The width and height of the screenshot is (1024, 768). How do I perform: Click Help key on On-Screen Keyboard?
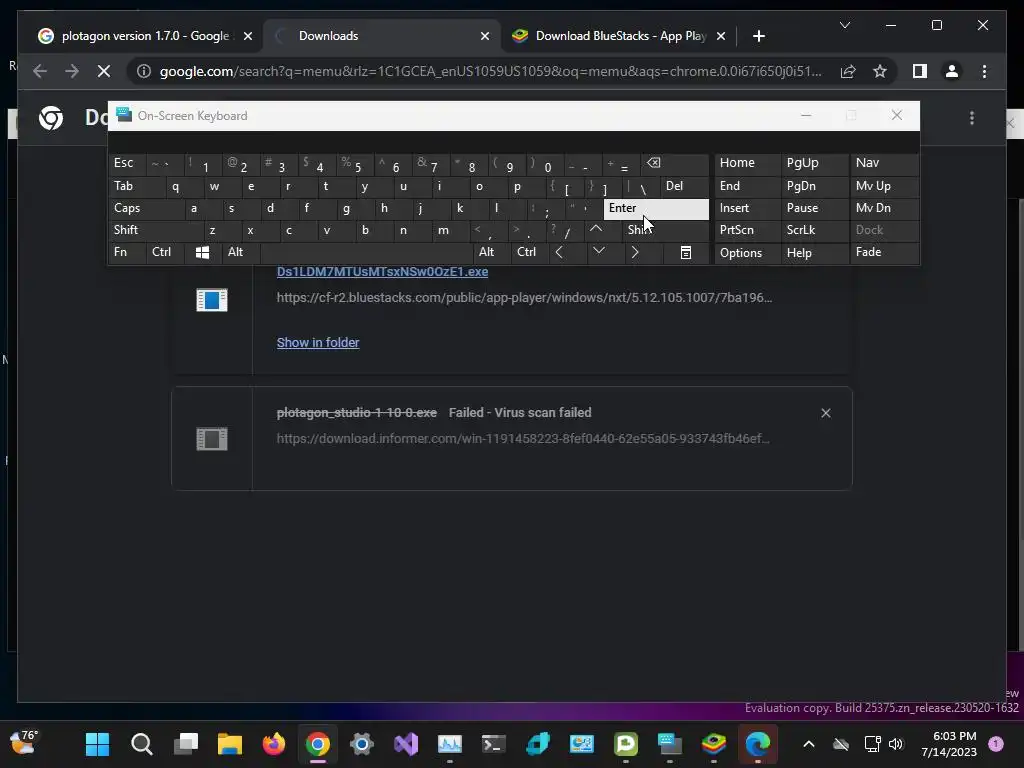pos(814,253)
